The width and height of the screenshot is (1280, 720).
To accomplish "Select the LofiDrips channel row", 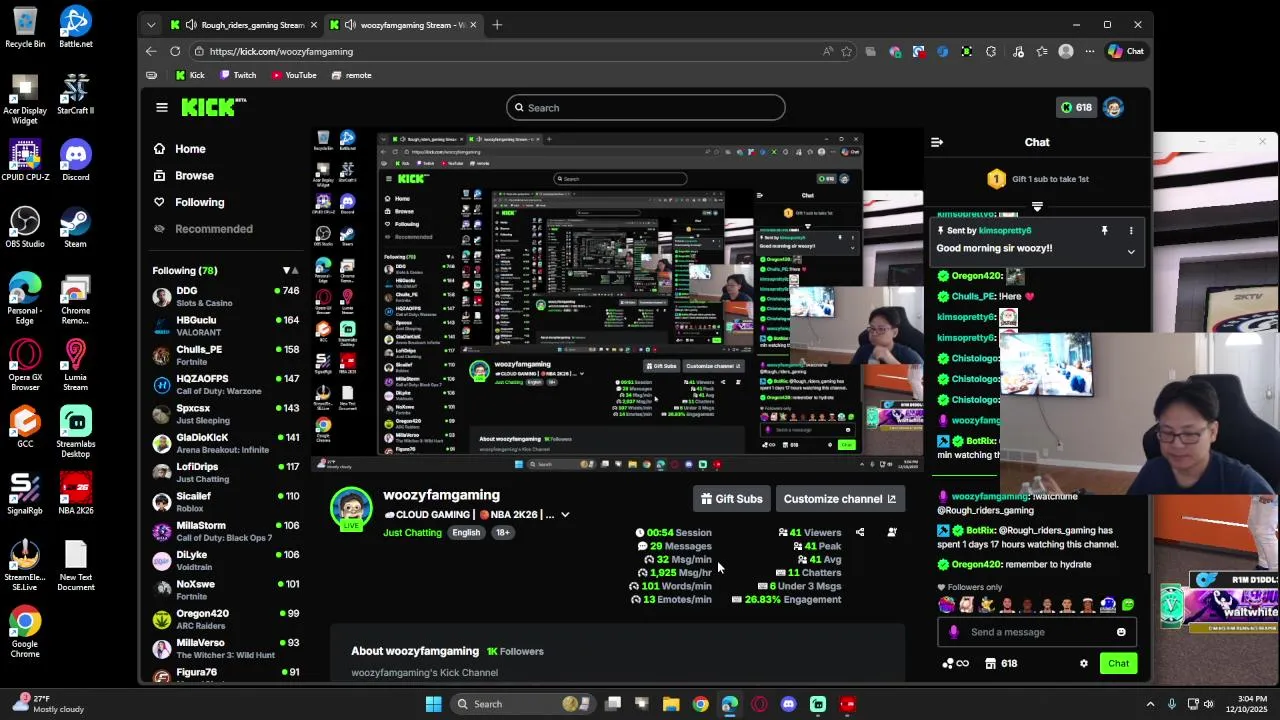I will click(226, 473).
